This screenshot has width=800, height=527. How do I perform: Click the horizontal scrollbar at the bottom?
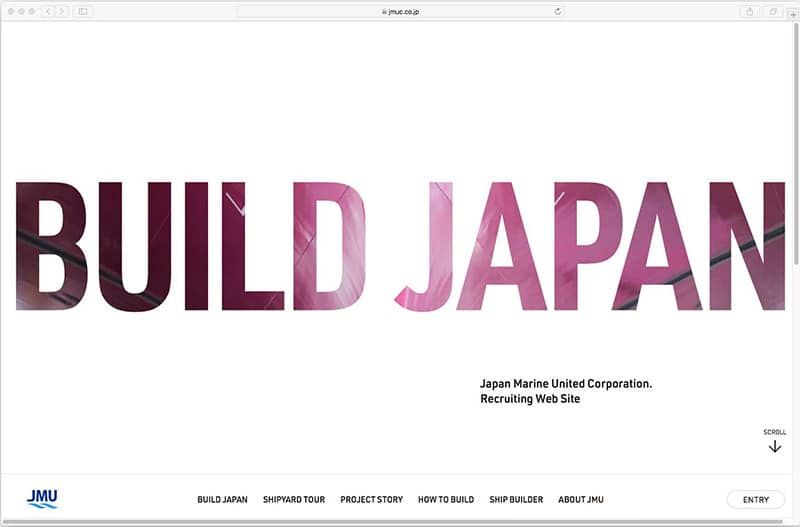(393, 522)
